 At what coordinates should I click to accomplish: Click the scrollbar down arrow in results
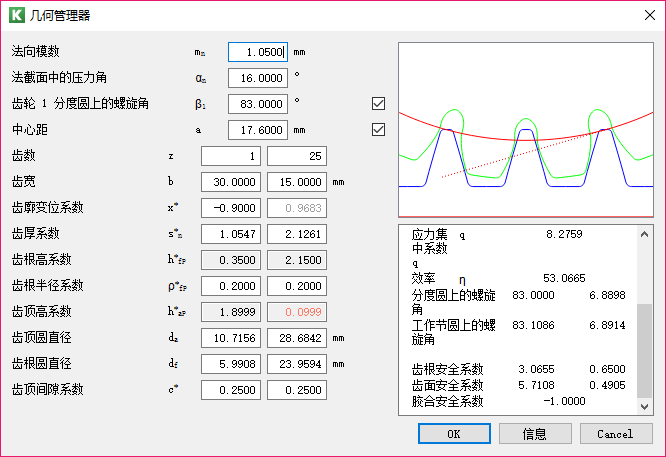coord(644,407)
